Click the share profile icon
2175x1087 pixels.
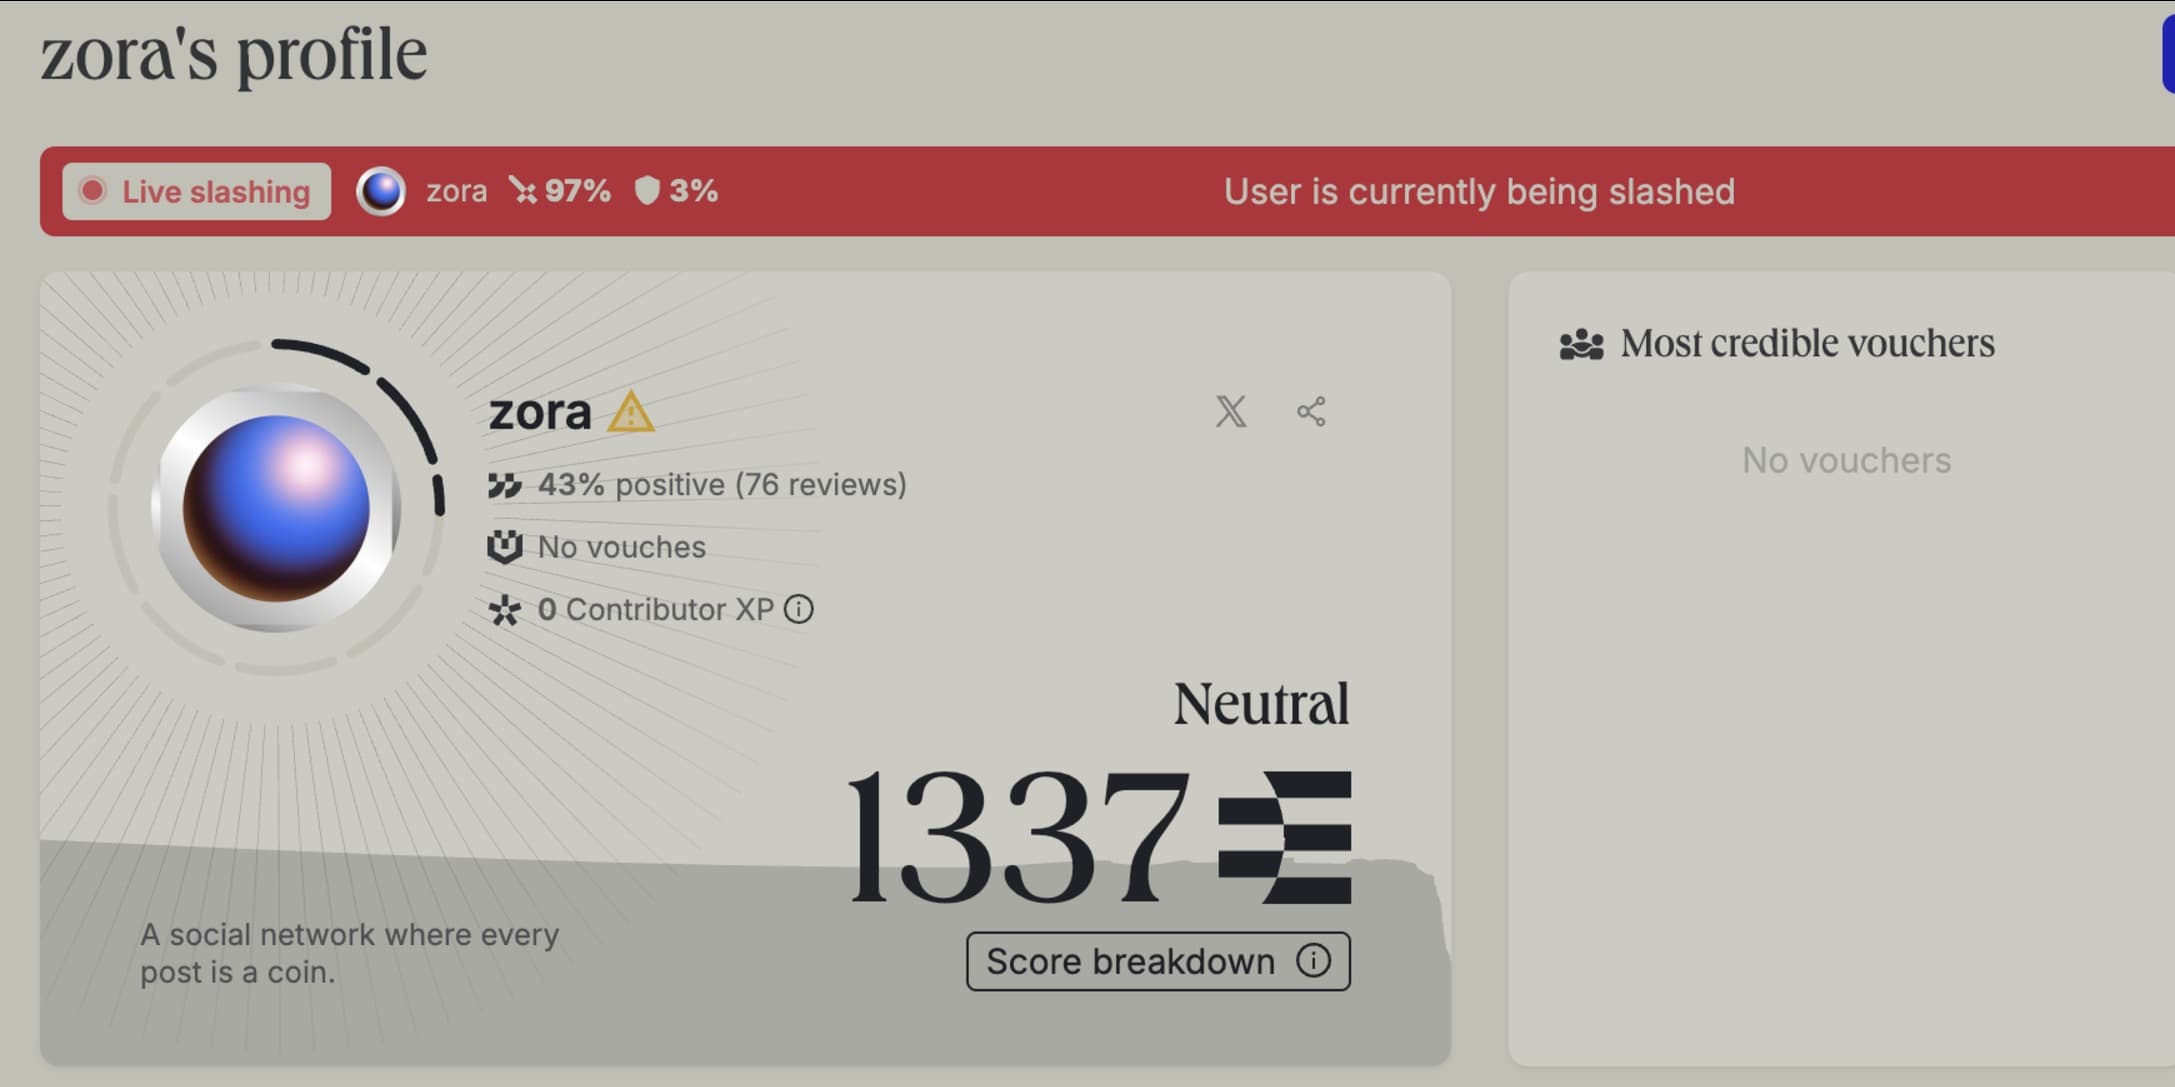[x=1311, y=411]
